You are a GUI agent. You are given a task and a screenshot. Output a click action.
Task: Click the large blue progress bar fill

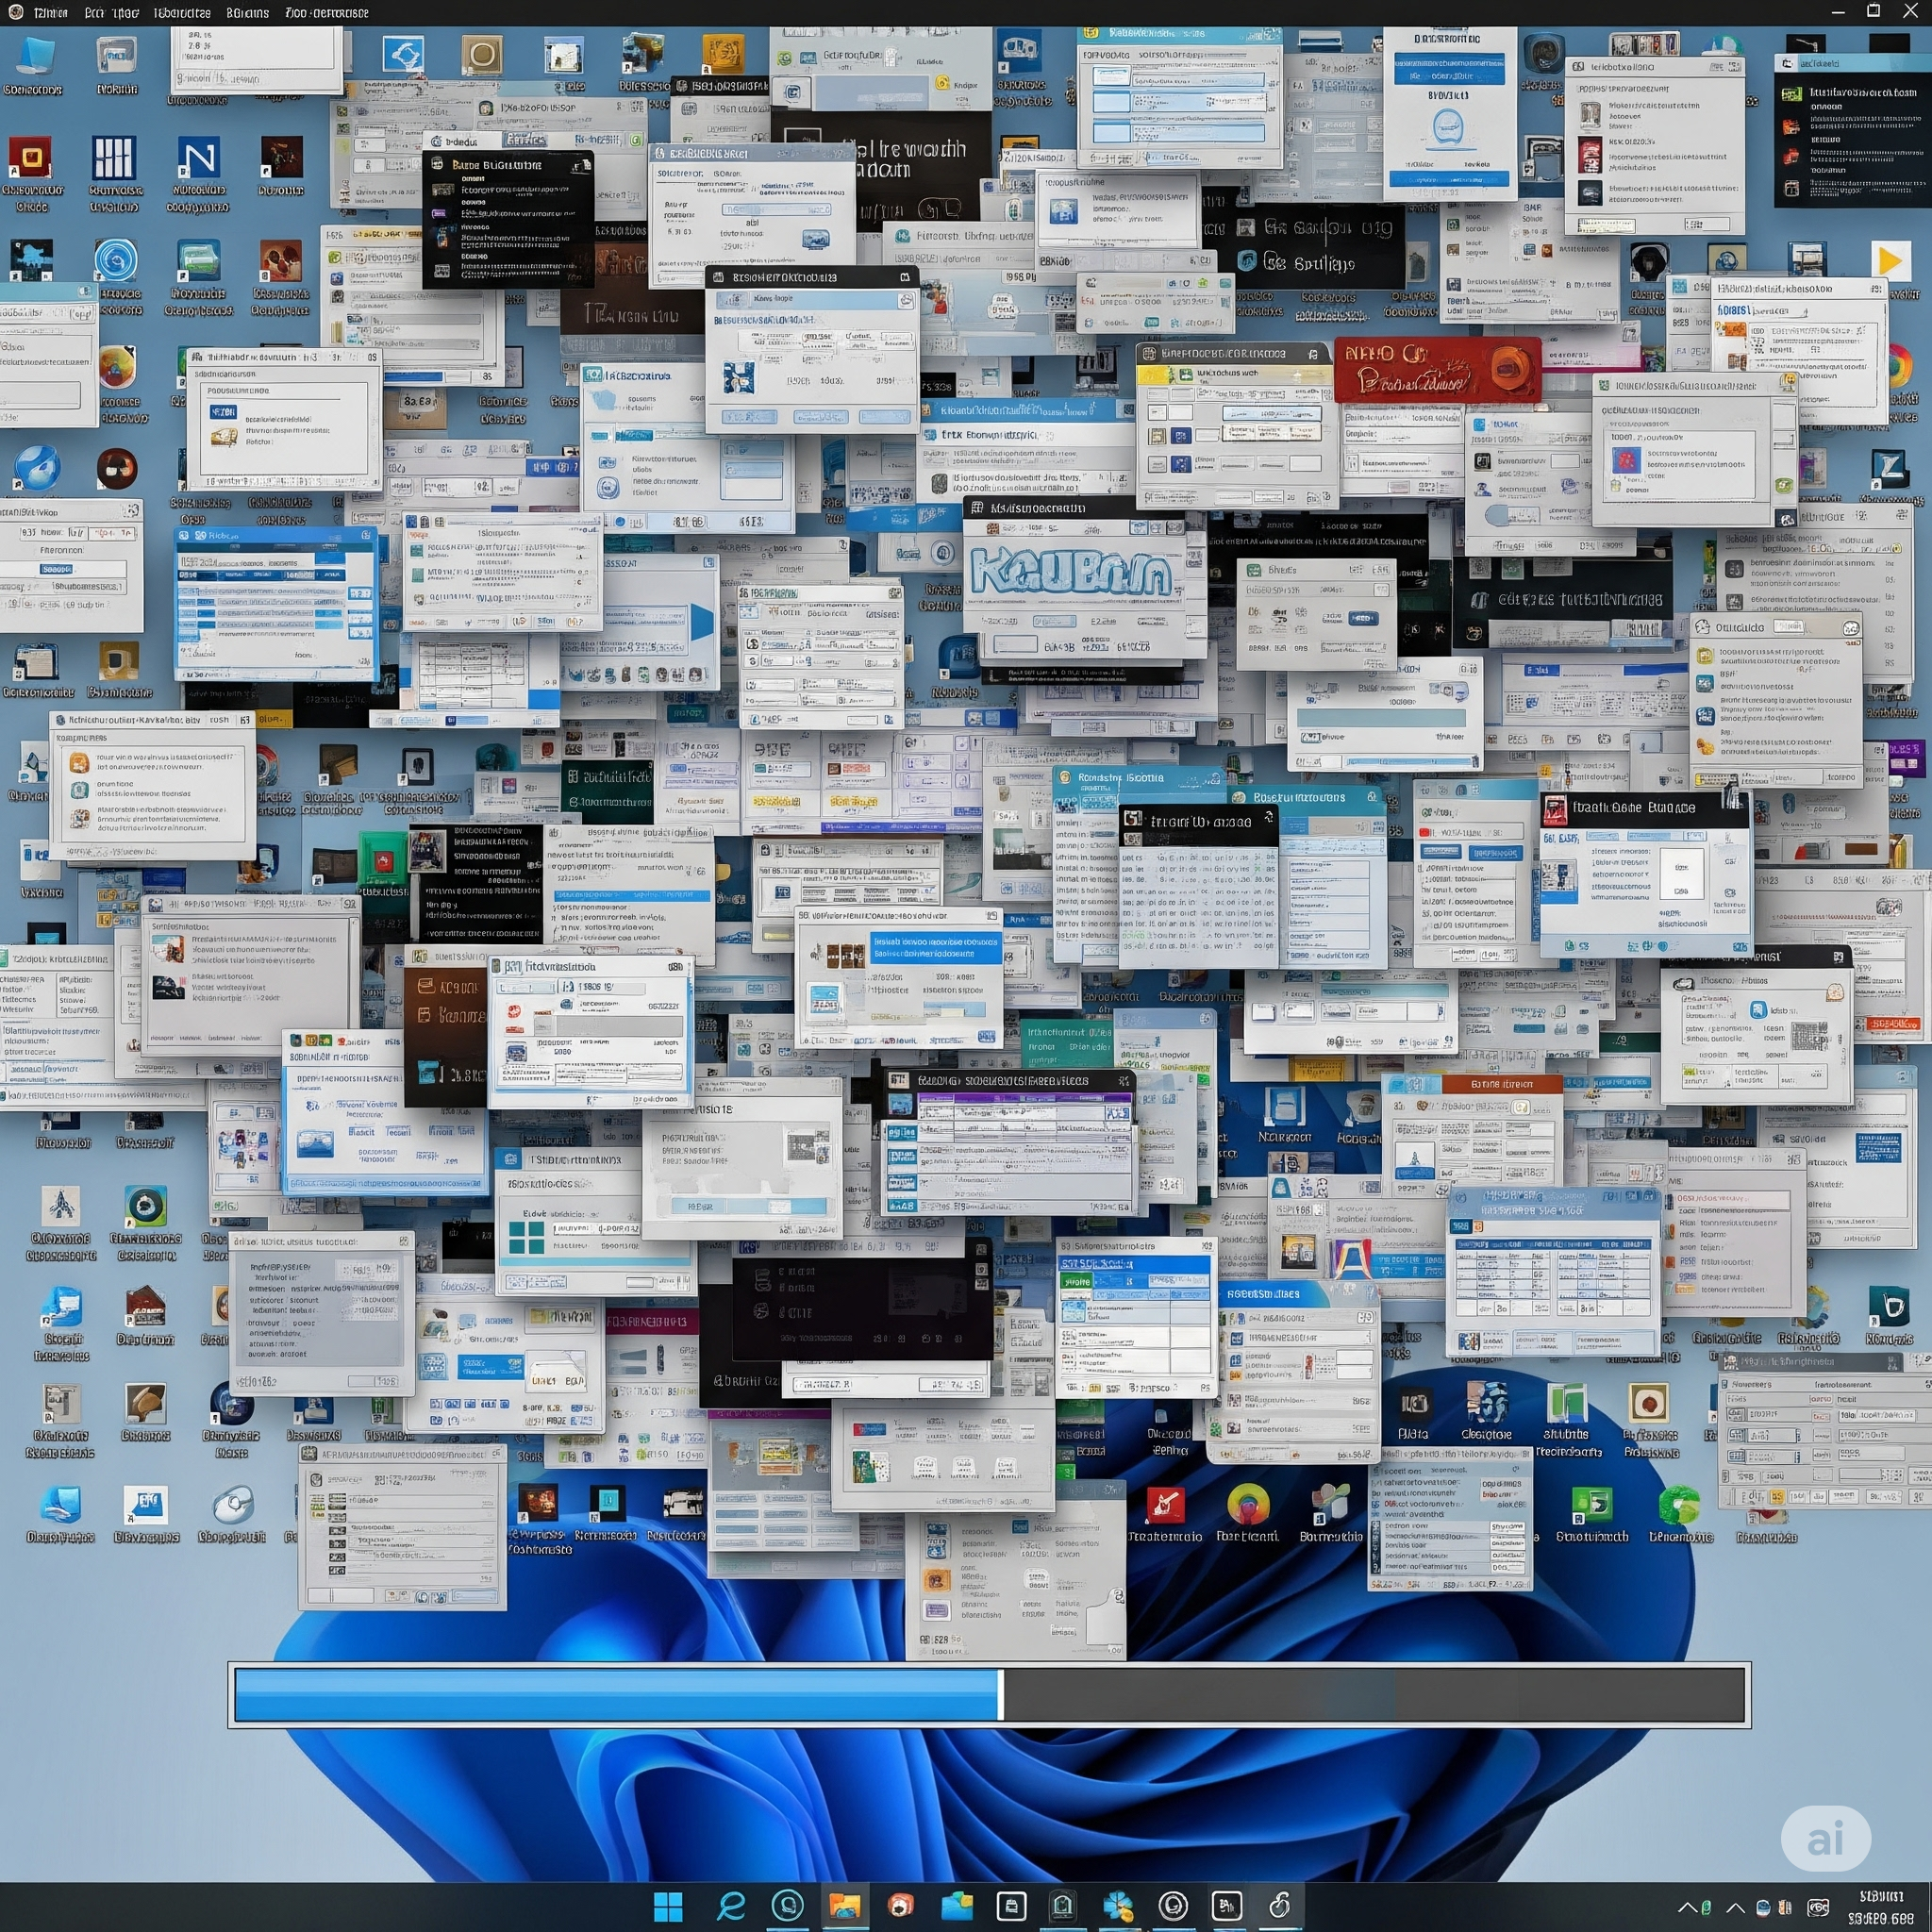[616, 1695]
